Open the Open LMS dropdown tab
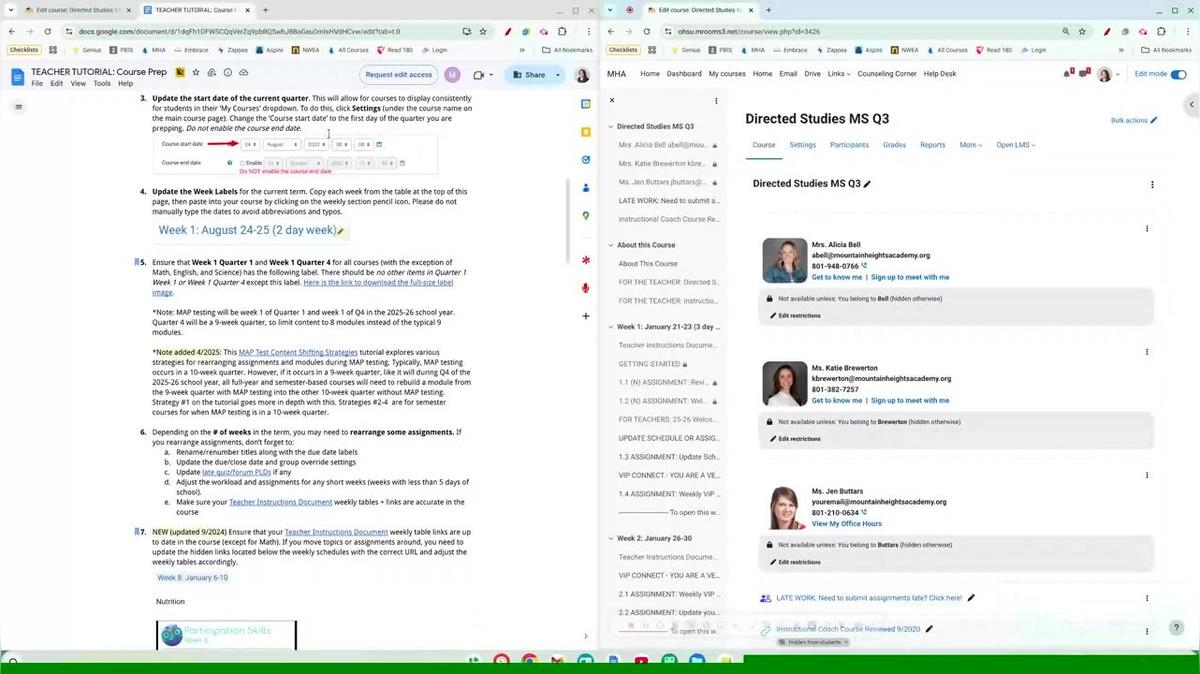The width and height of the screenshot is (1200, 674). (1015, 145)
